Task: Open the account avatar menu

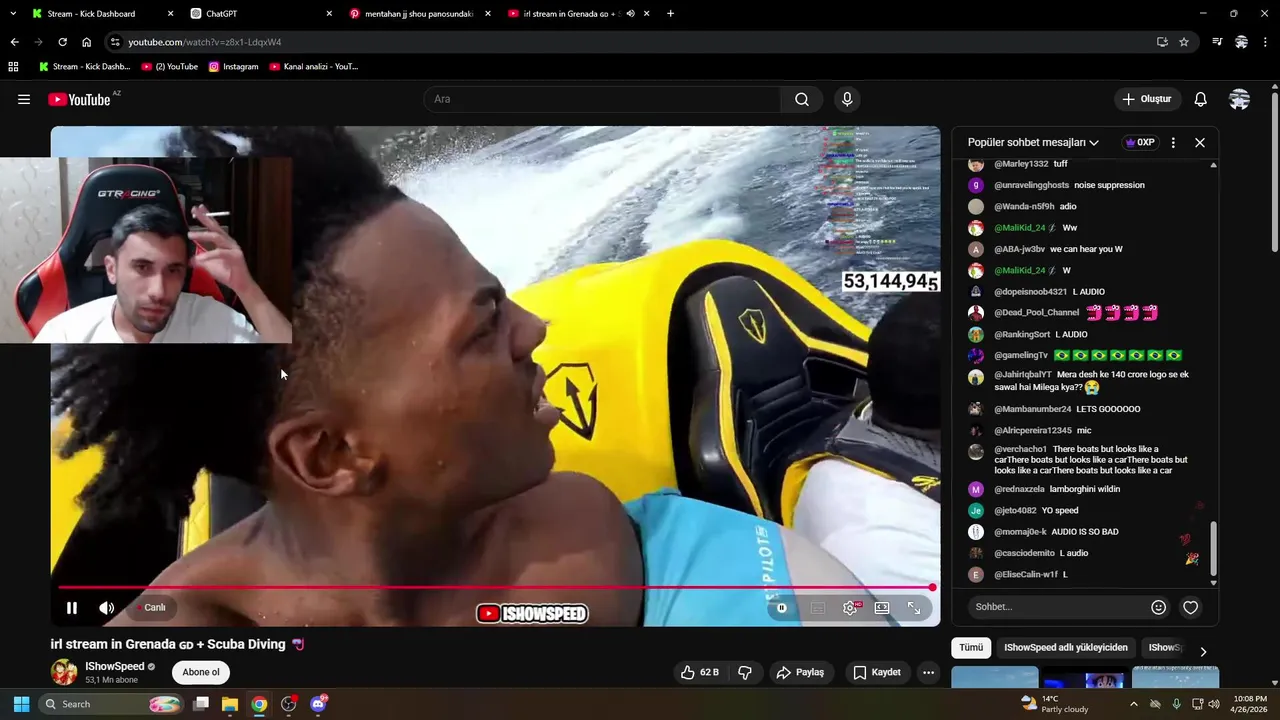Action: (1239, 99)
